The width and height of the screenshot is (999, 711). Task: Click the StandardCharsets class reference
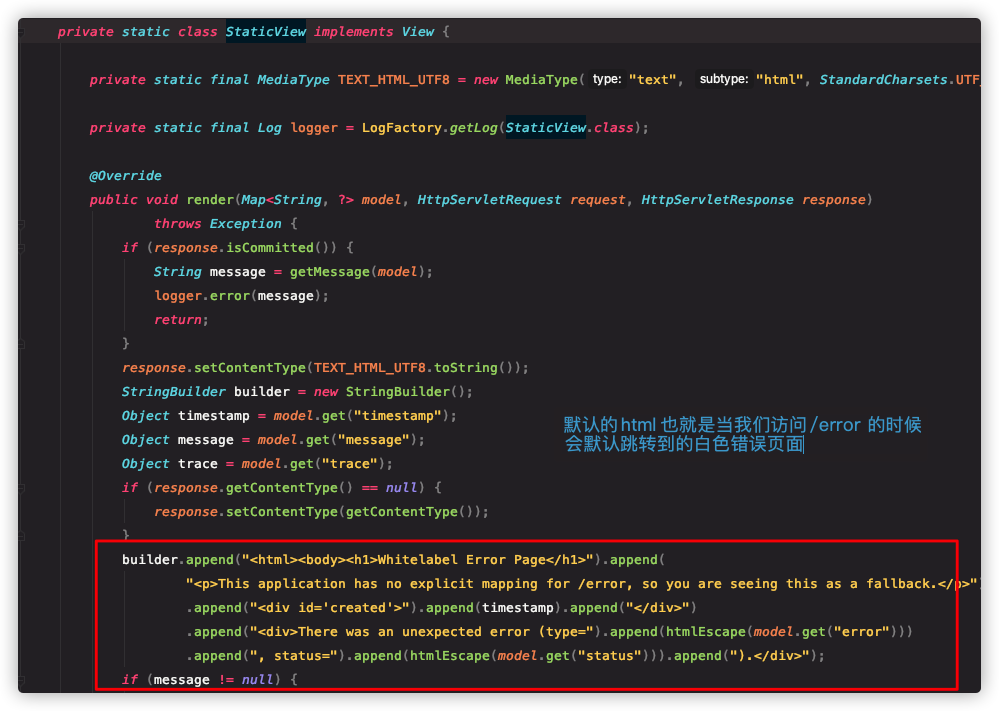point(883,80)
